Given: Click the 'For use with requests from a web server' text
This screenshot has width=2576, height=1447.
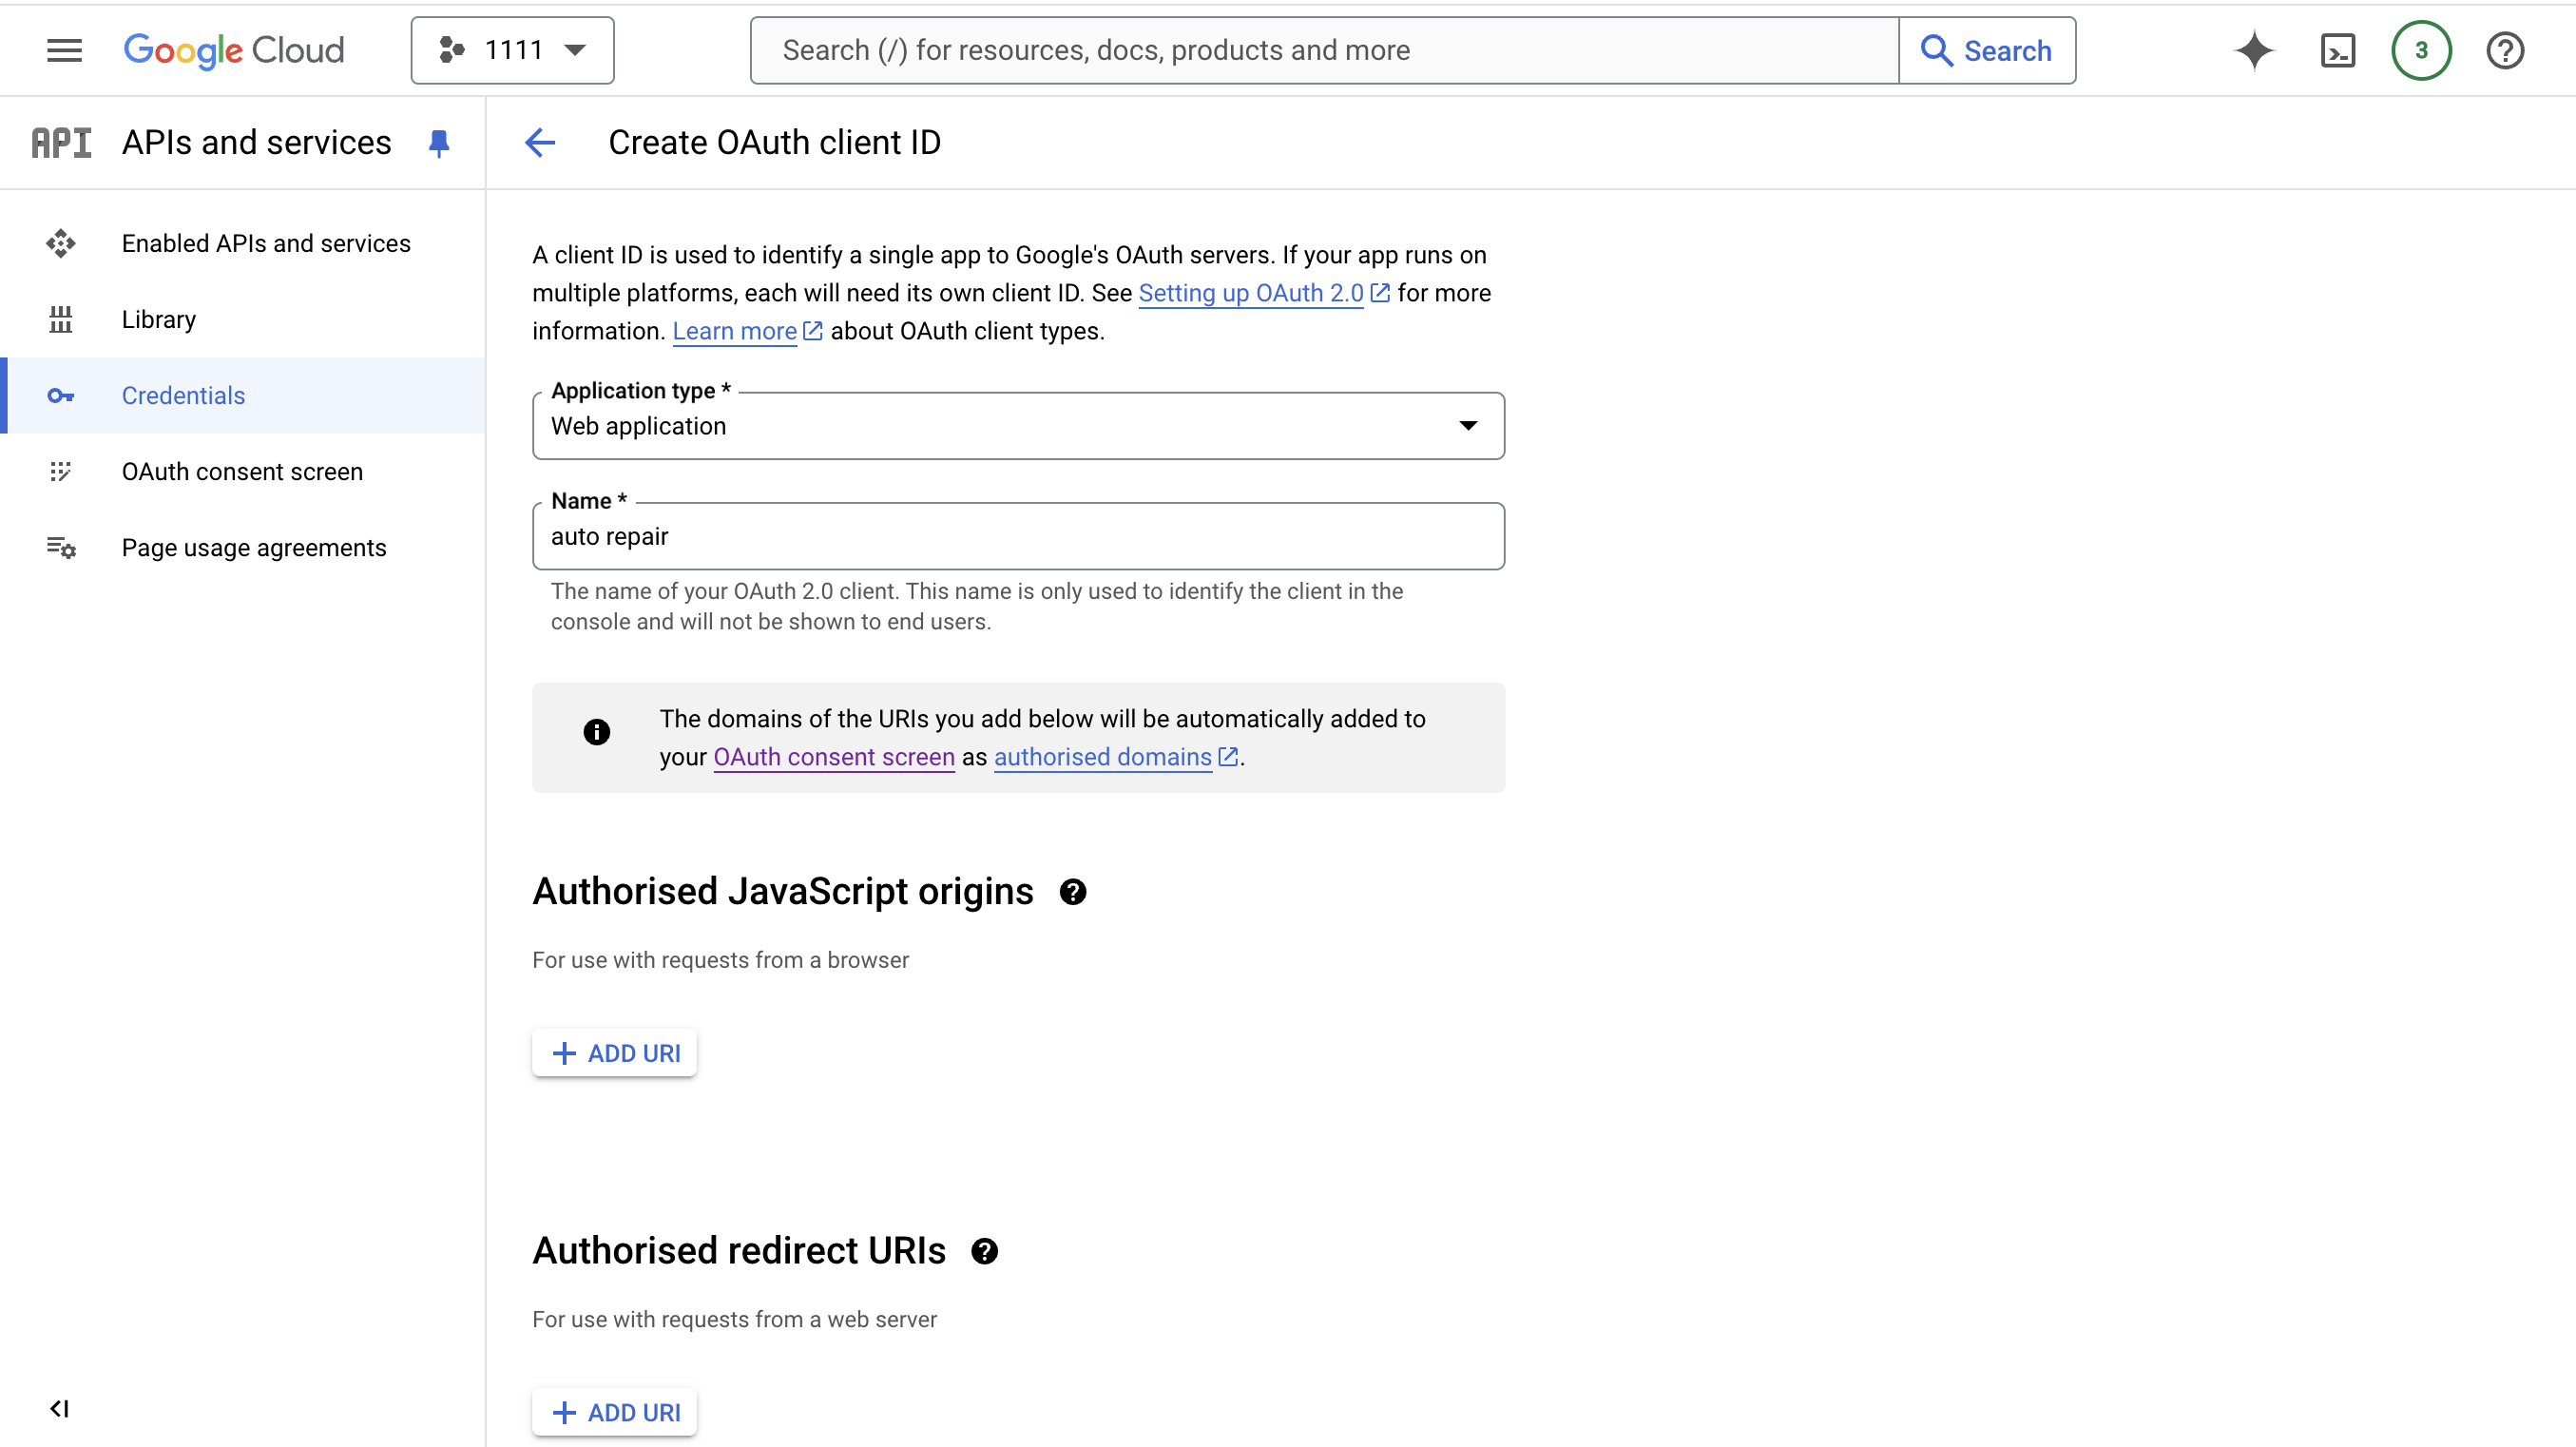Looking at the screenshot, I should tap(734, 1319).
